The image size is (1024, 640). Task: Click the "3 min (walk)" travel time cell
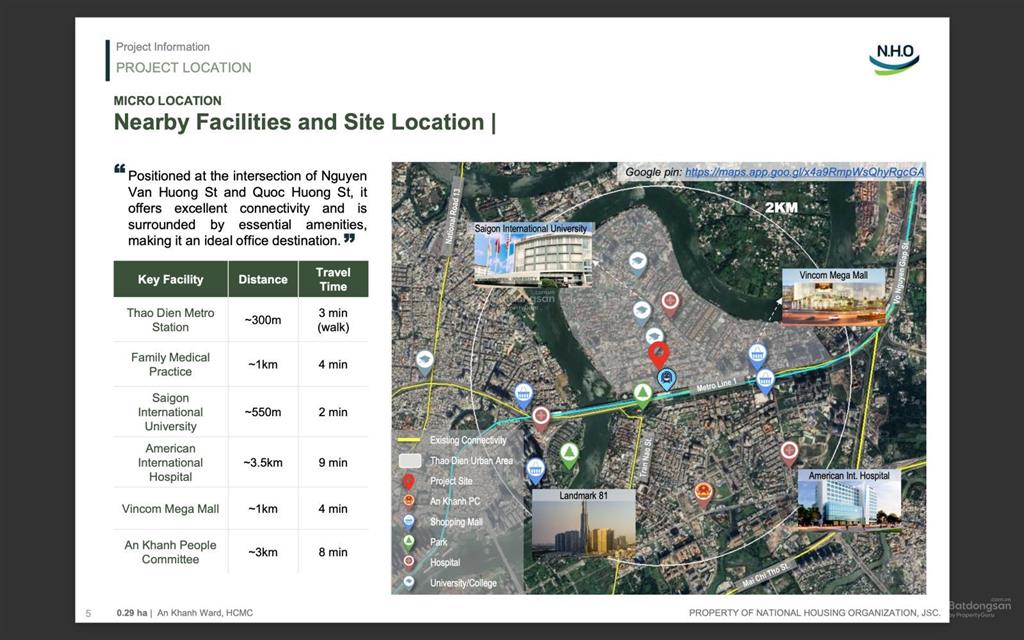click(333, 320)
